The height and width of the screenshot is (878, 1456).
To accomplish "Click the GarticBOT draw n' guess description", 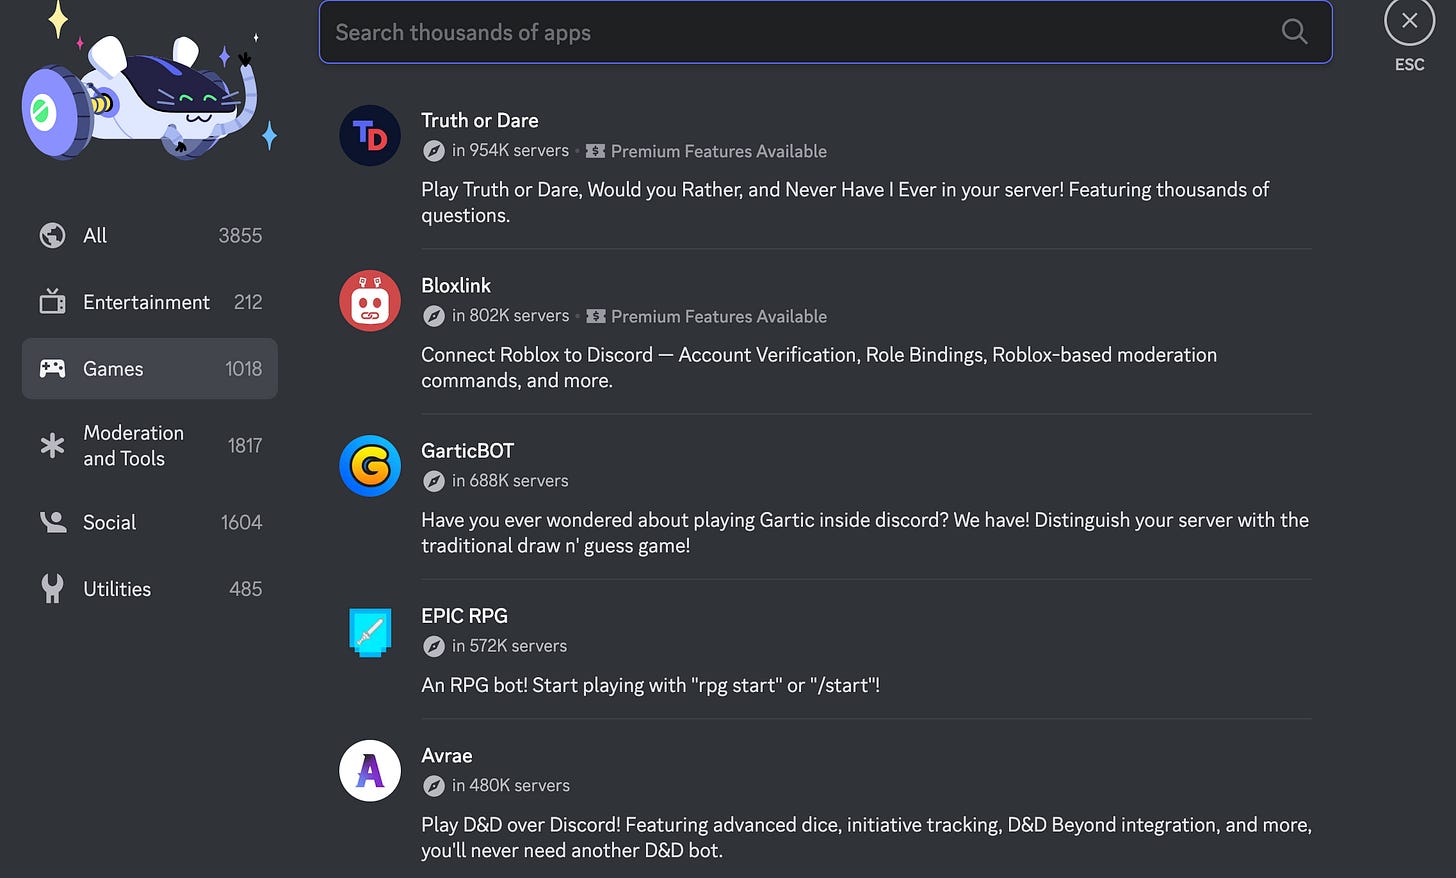I will point(865,532).
